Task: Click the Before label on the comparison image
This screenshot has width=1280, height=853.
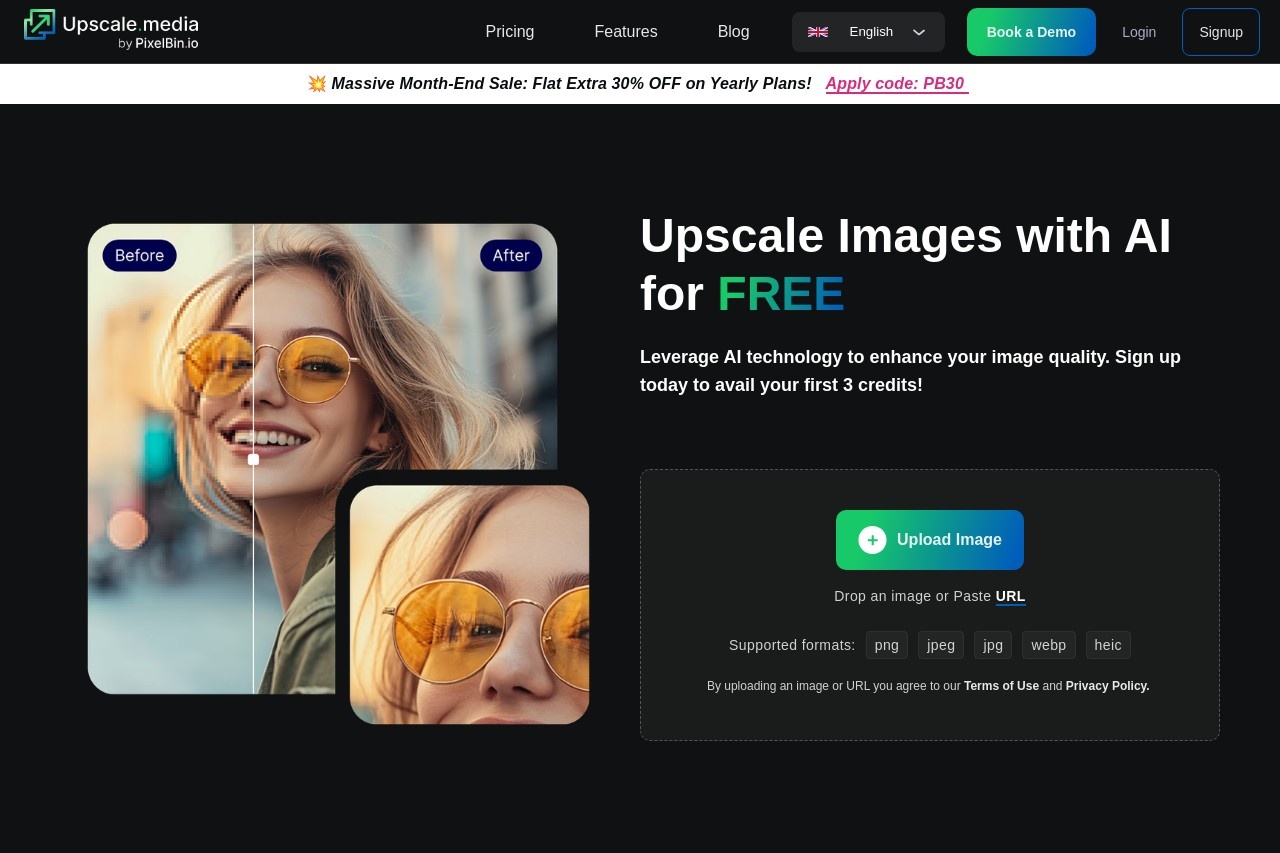Action: tap(139, 255)
